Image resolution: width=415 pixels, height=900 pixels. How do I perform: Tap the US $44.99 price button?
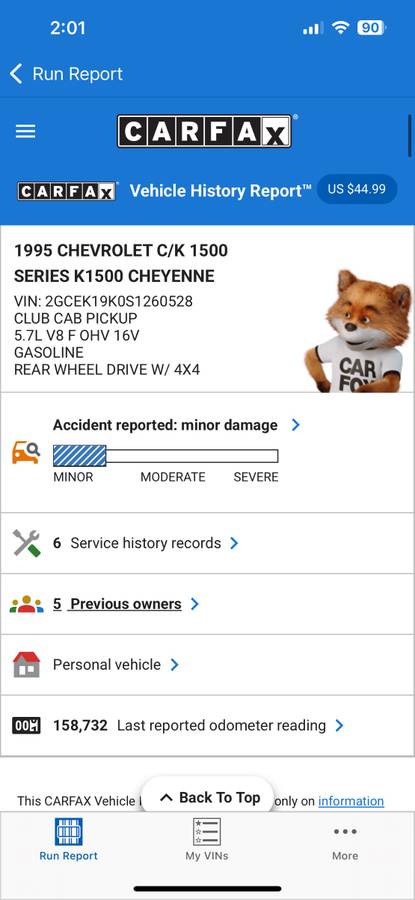(x=357, y=189)
